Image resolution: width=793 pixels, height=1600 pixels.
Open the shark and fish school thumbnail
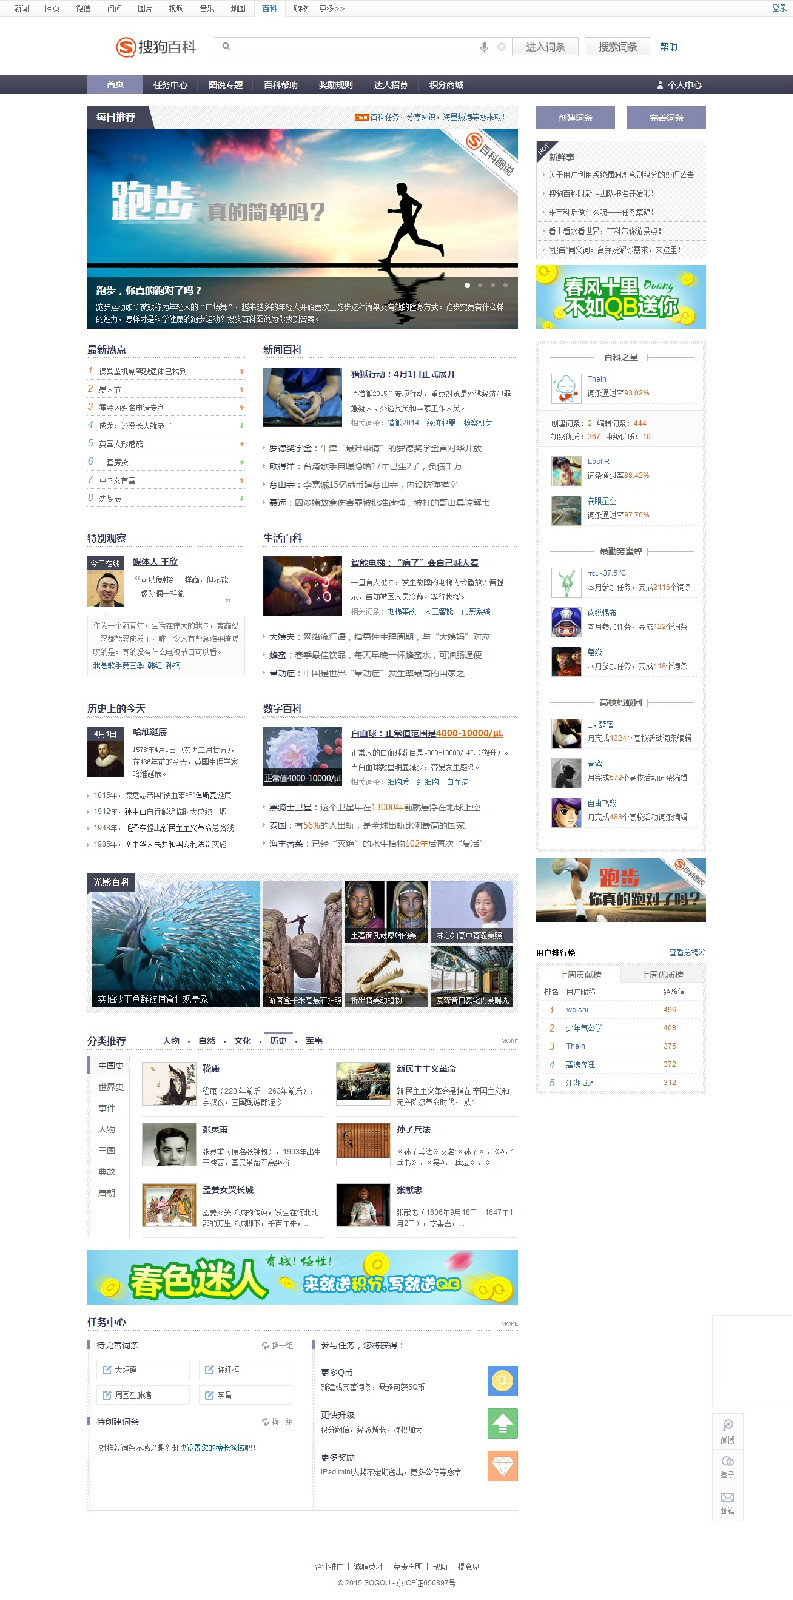[x=174, y=943]
